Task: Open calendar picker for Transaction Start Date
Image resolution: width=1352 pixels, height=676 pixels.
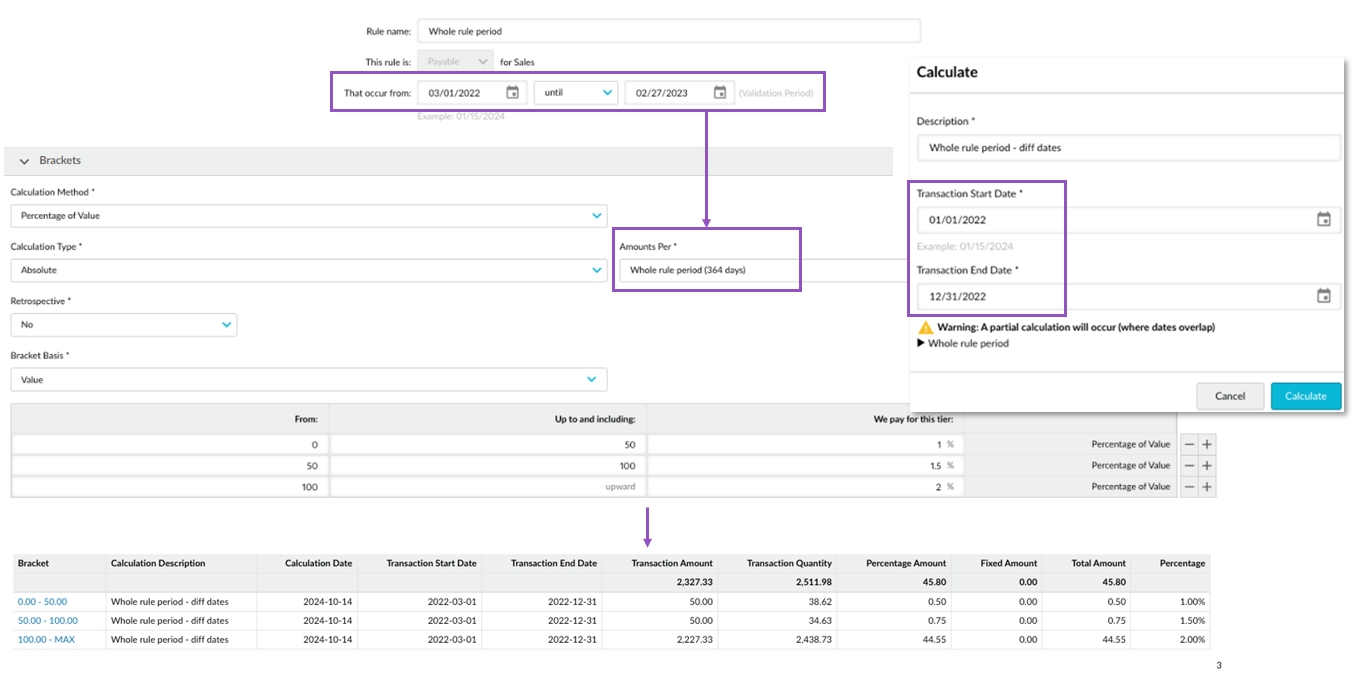Action: (x=1323, y=220)
